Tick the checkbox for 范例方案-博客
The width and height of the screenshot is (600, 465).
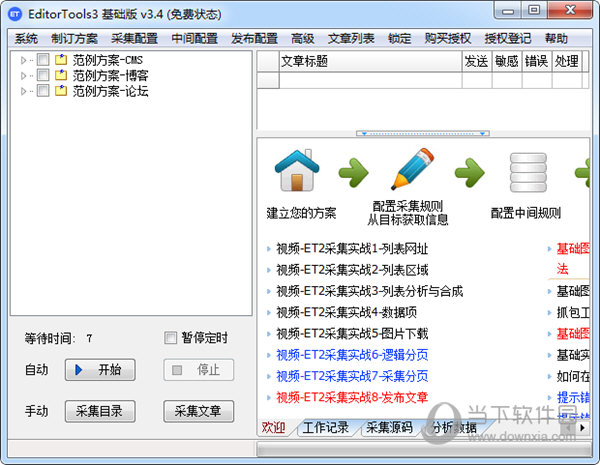pyautogui.click(x=43, y=75)
